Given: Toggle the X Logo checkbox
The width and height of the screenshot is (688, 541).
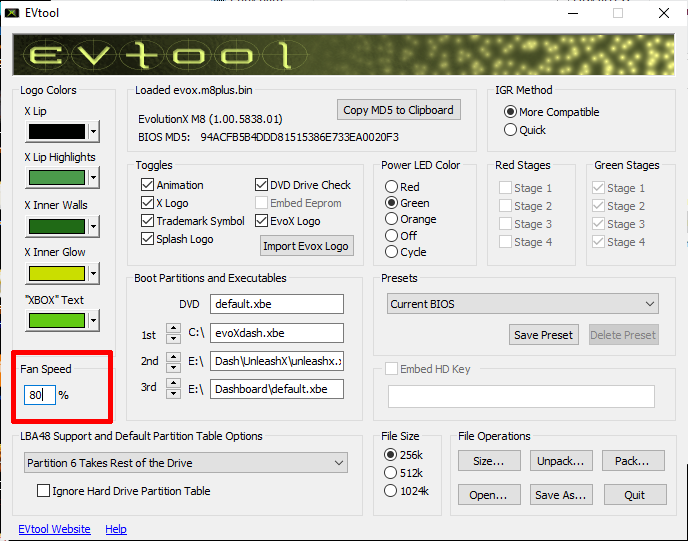Looking at the screenshot, I should pos(165,203).
